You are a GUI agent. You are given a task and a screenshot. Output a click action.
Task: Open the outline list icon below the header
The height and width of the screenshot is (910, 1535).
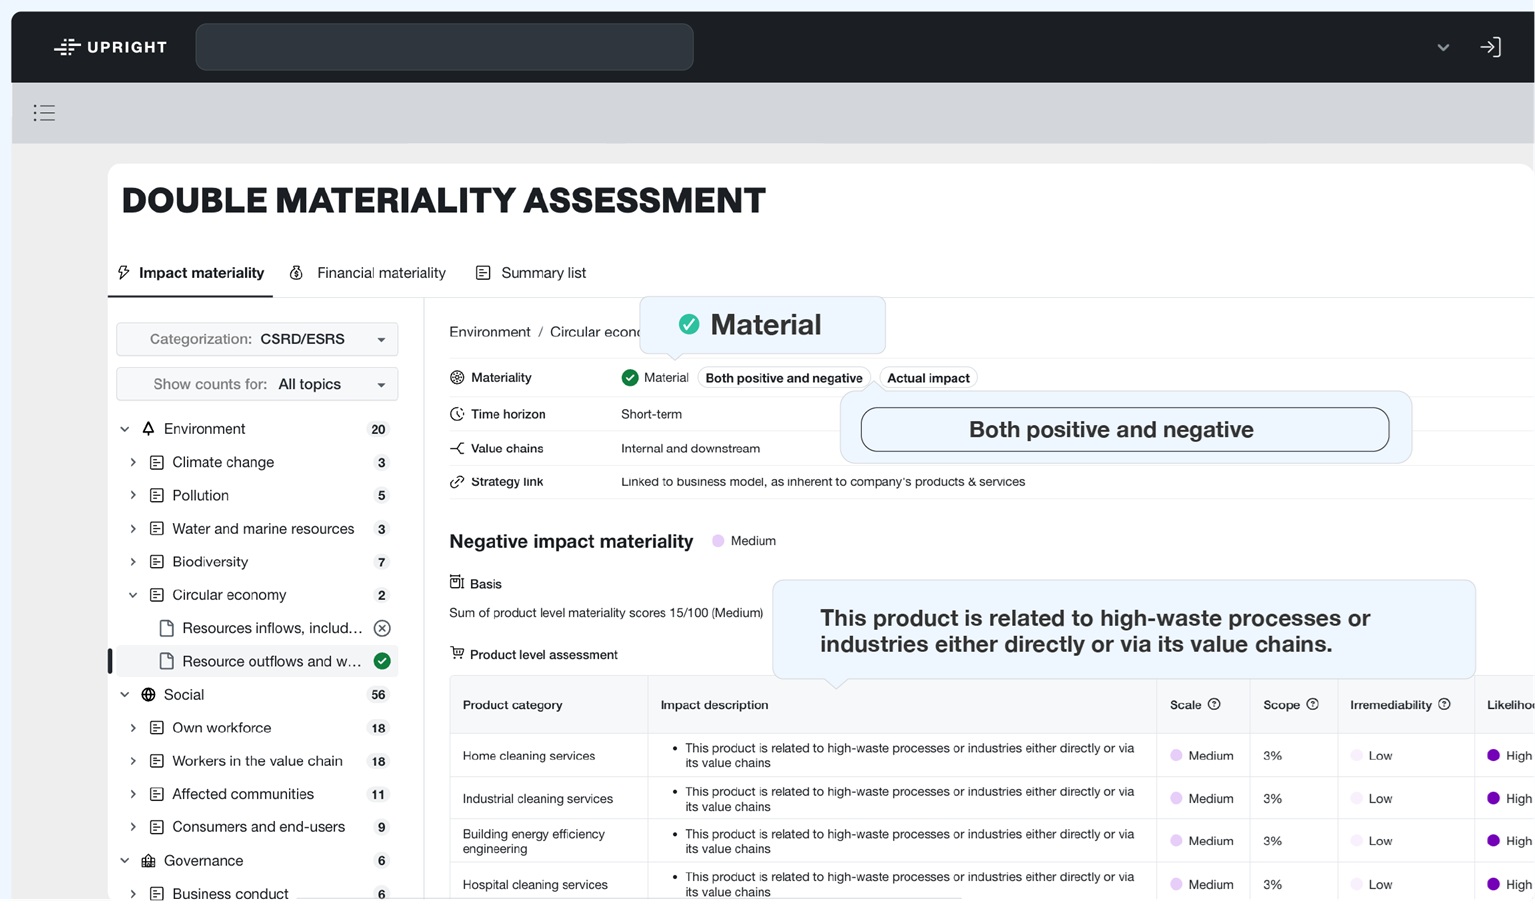[44, 112]
